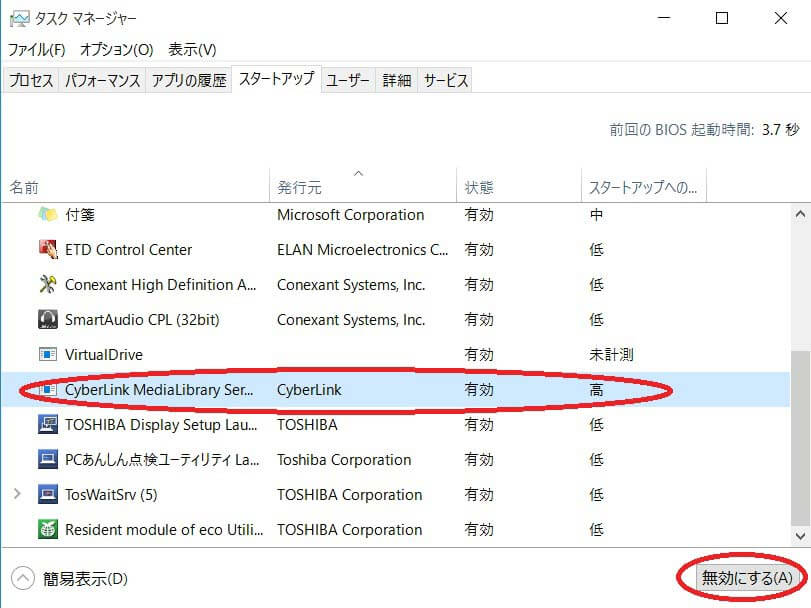Click the 有効 status for VirtualDrive
The height and width of the screenshot is (608, 811).
tap(479, 355)
